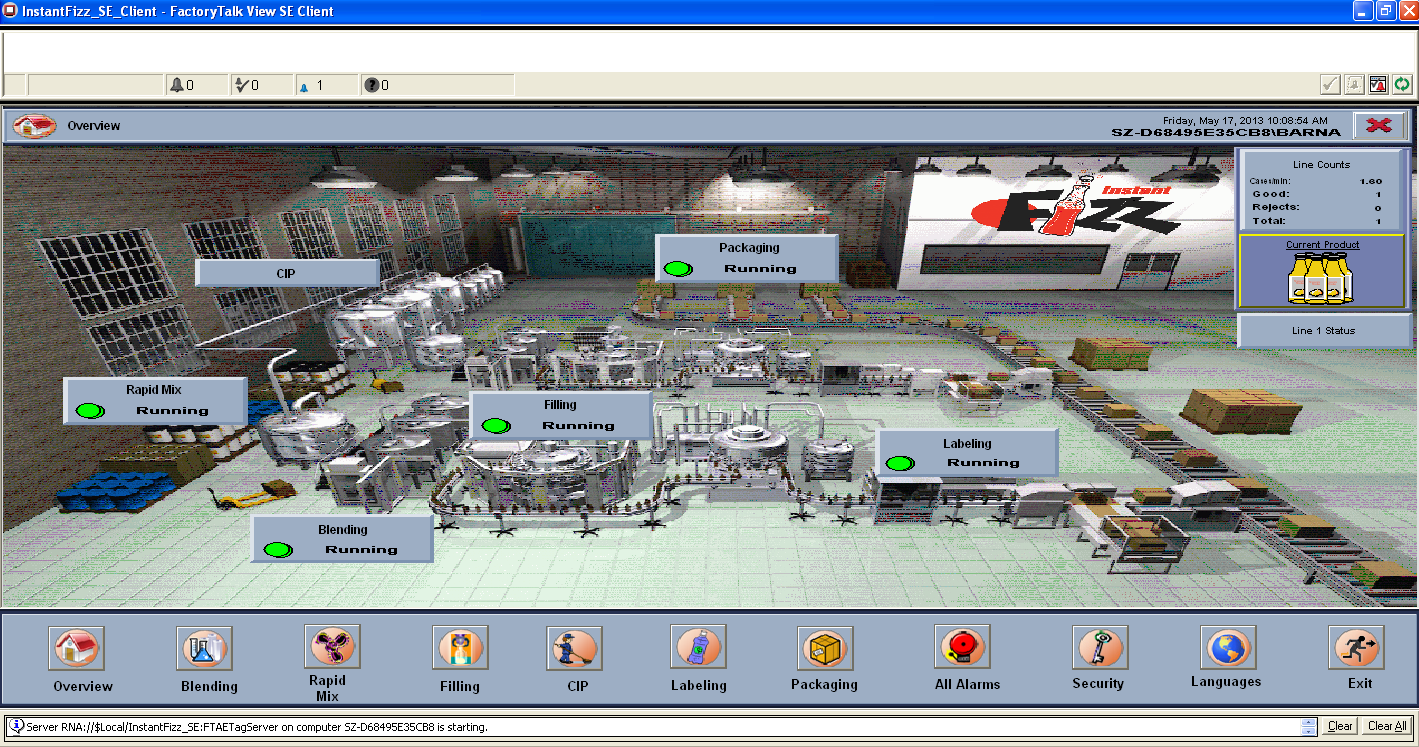Click the Current Product link
This screenshot has height=747, width=1419.
(x=1323, y=244)
